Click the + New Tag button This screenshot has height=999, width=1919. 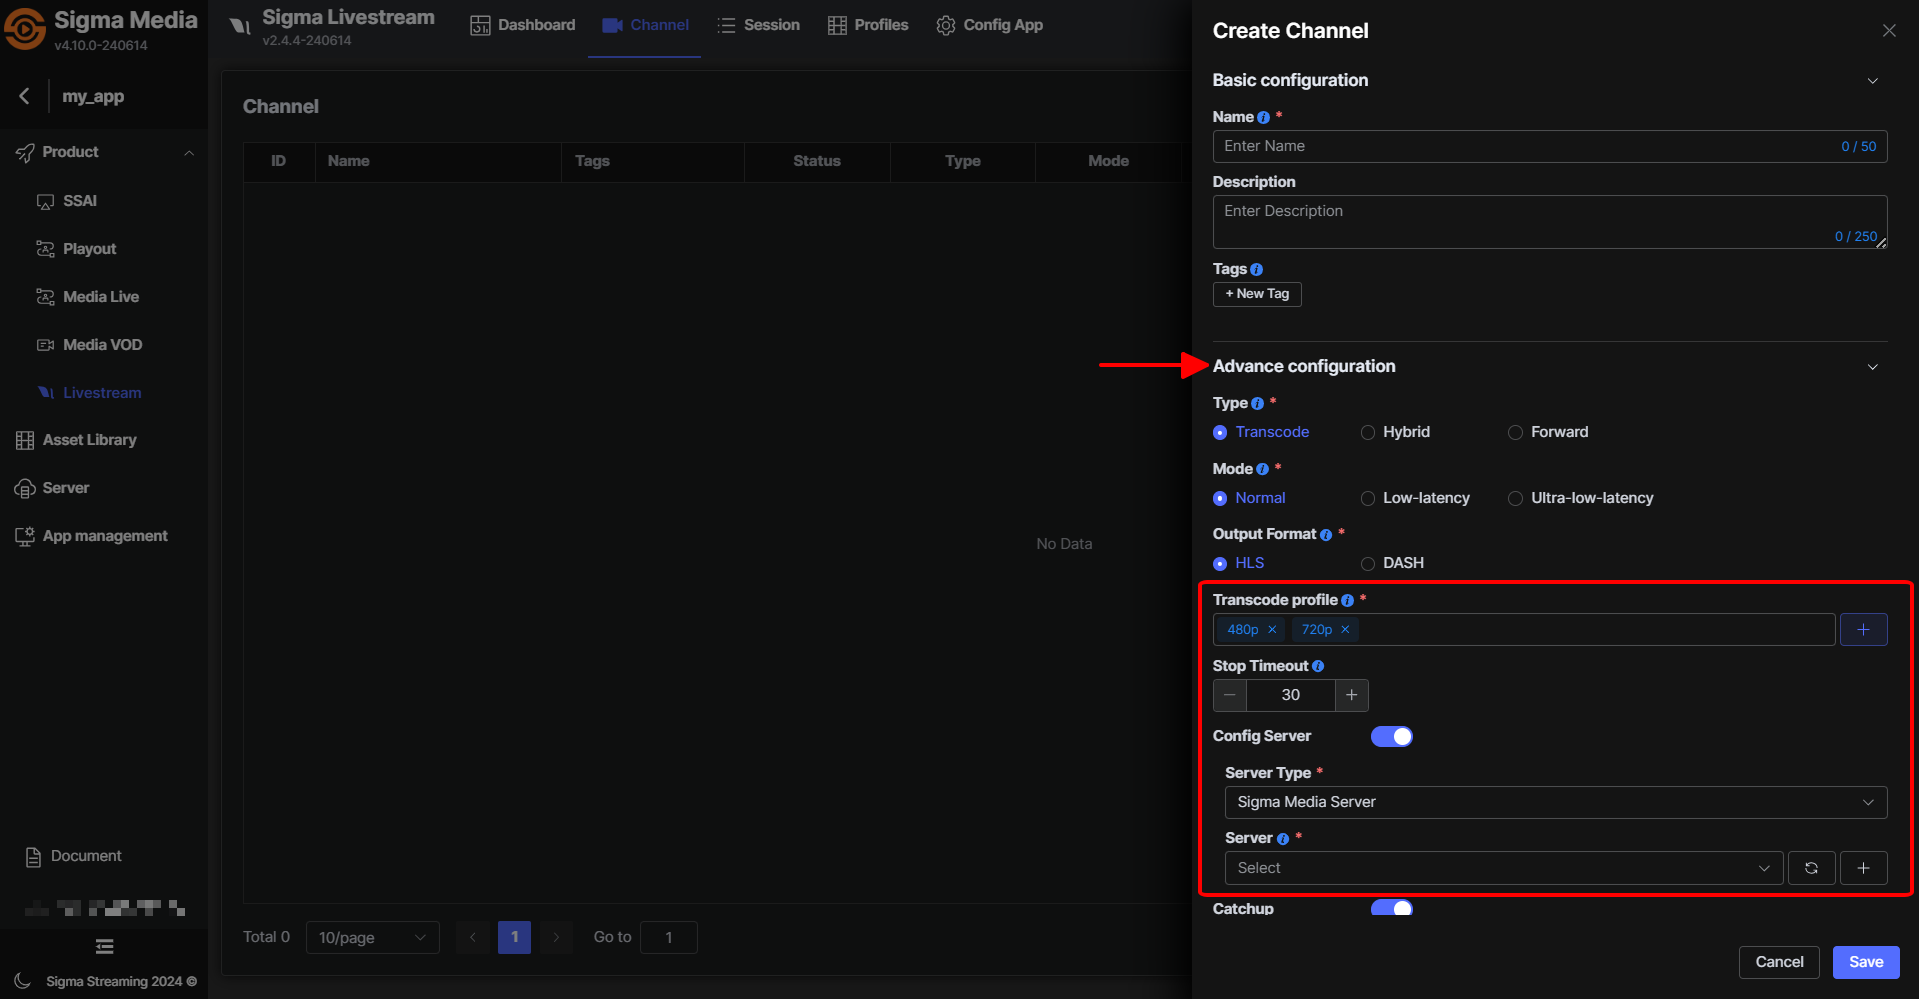click(1257, 294)
